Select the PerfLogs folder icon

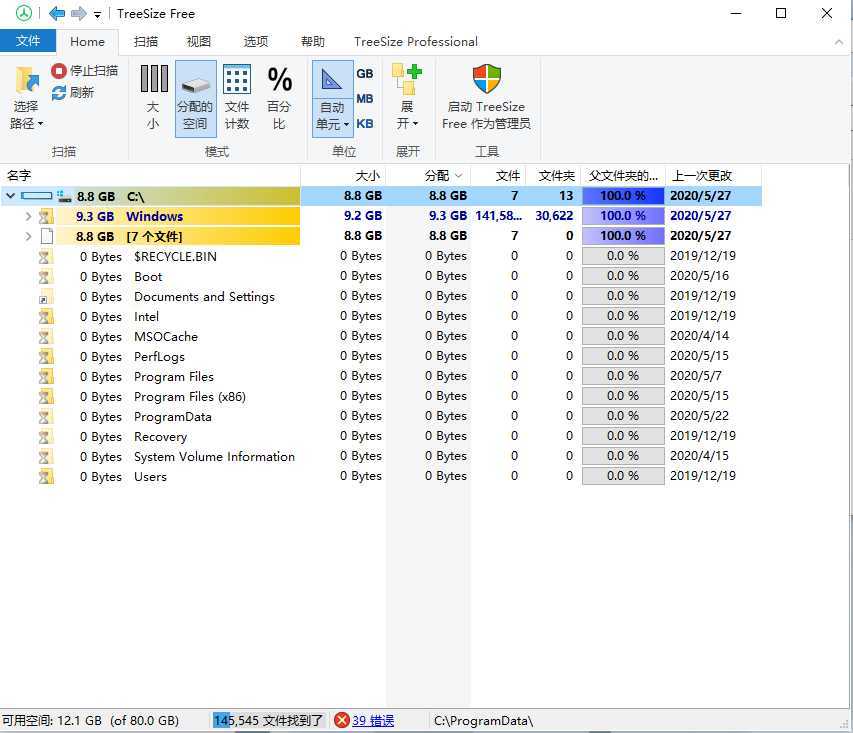click(46, 356)
